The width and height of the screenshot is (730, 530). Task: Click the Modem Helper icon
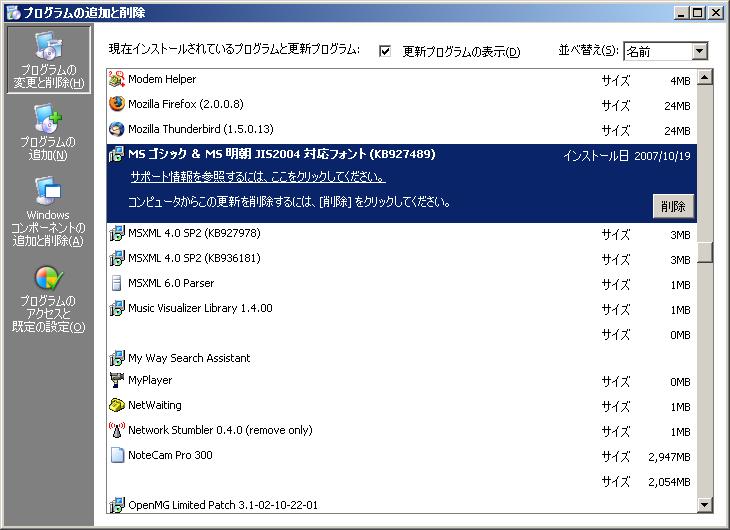(x=117, y=79)
